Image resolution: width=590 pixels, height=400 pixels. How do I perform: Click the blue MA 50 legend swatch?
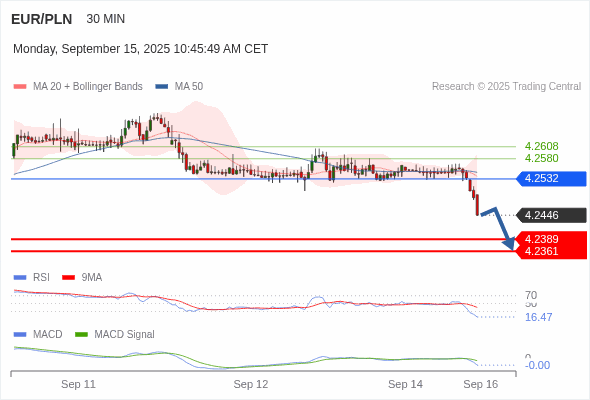pyautogui.click(x=162, y=87)
